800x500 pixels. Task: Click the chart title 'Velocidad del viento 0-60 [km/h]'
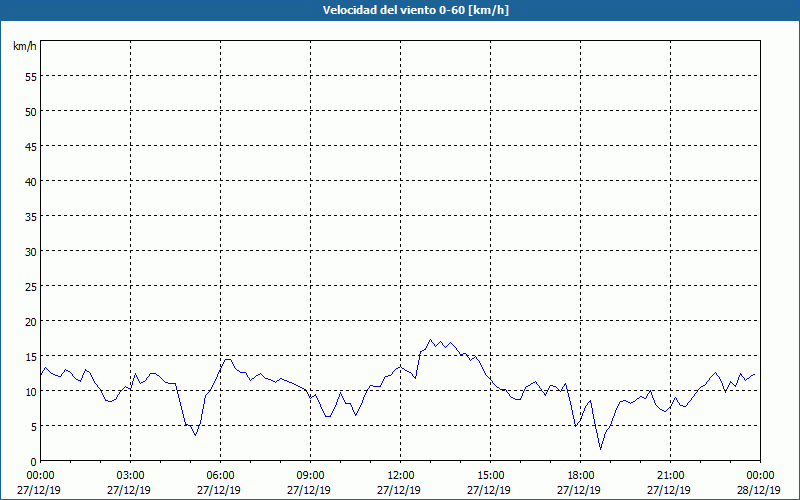click(x=416, y=10)
